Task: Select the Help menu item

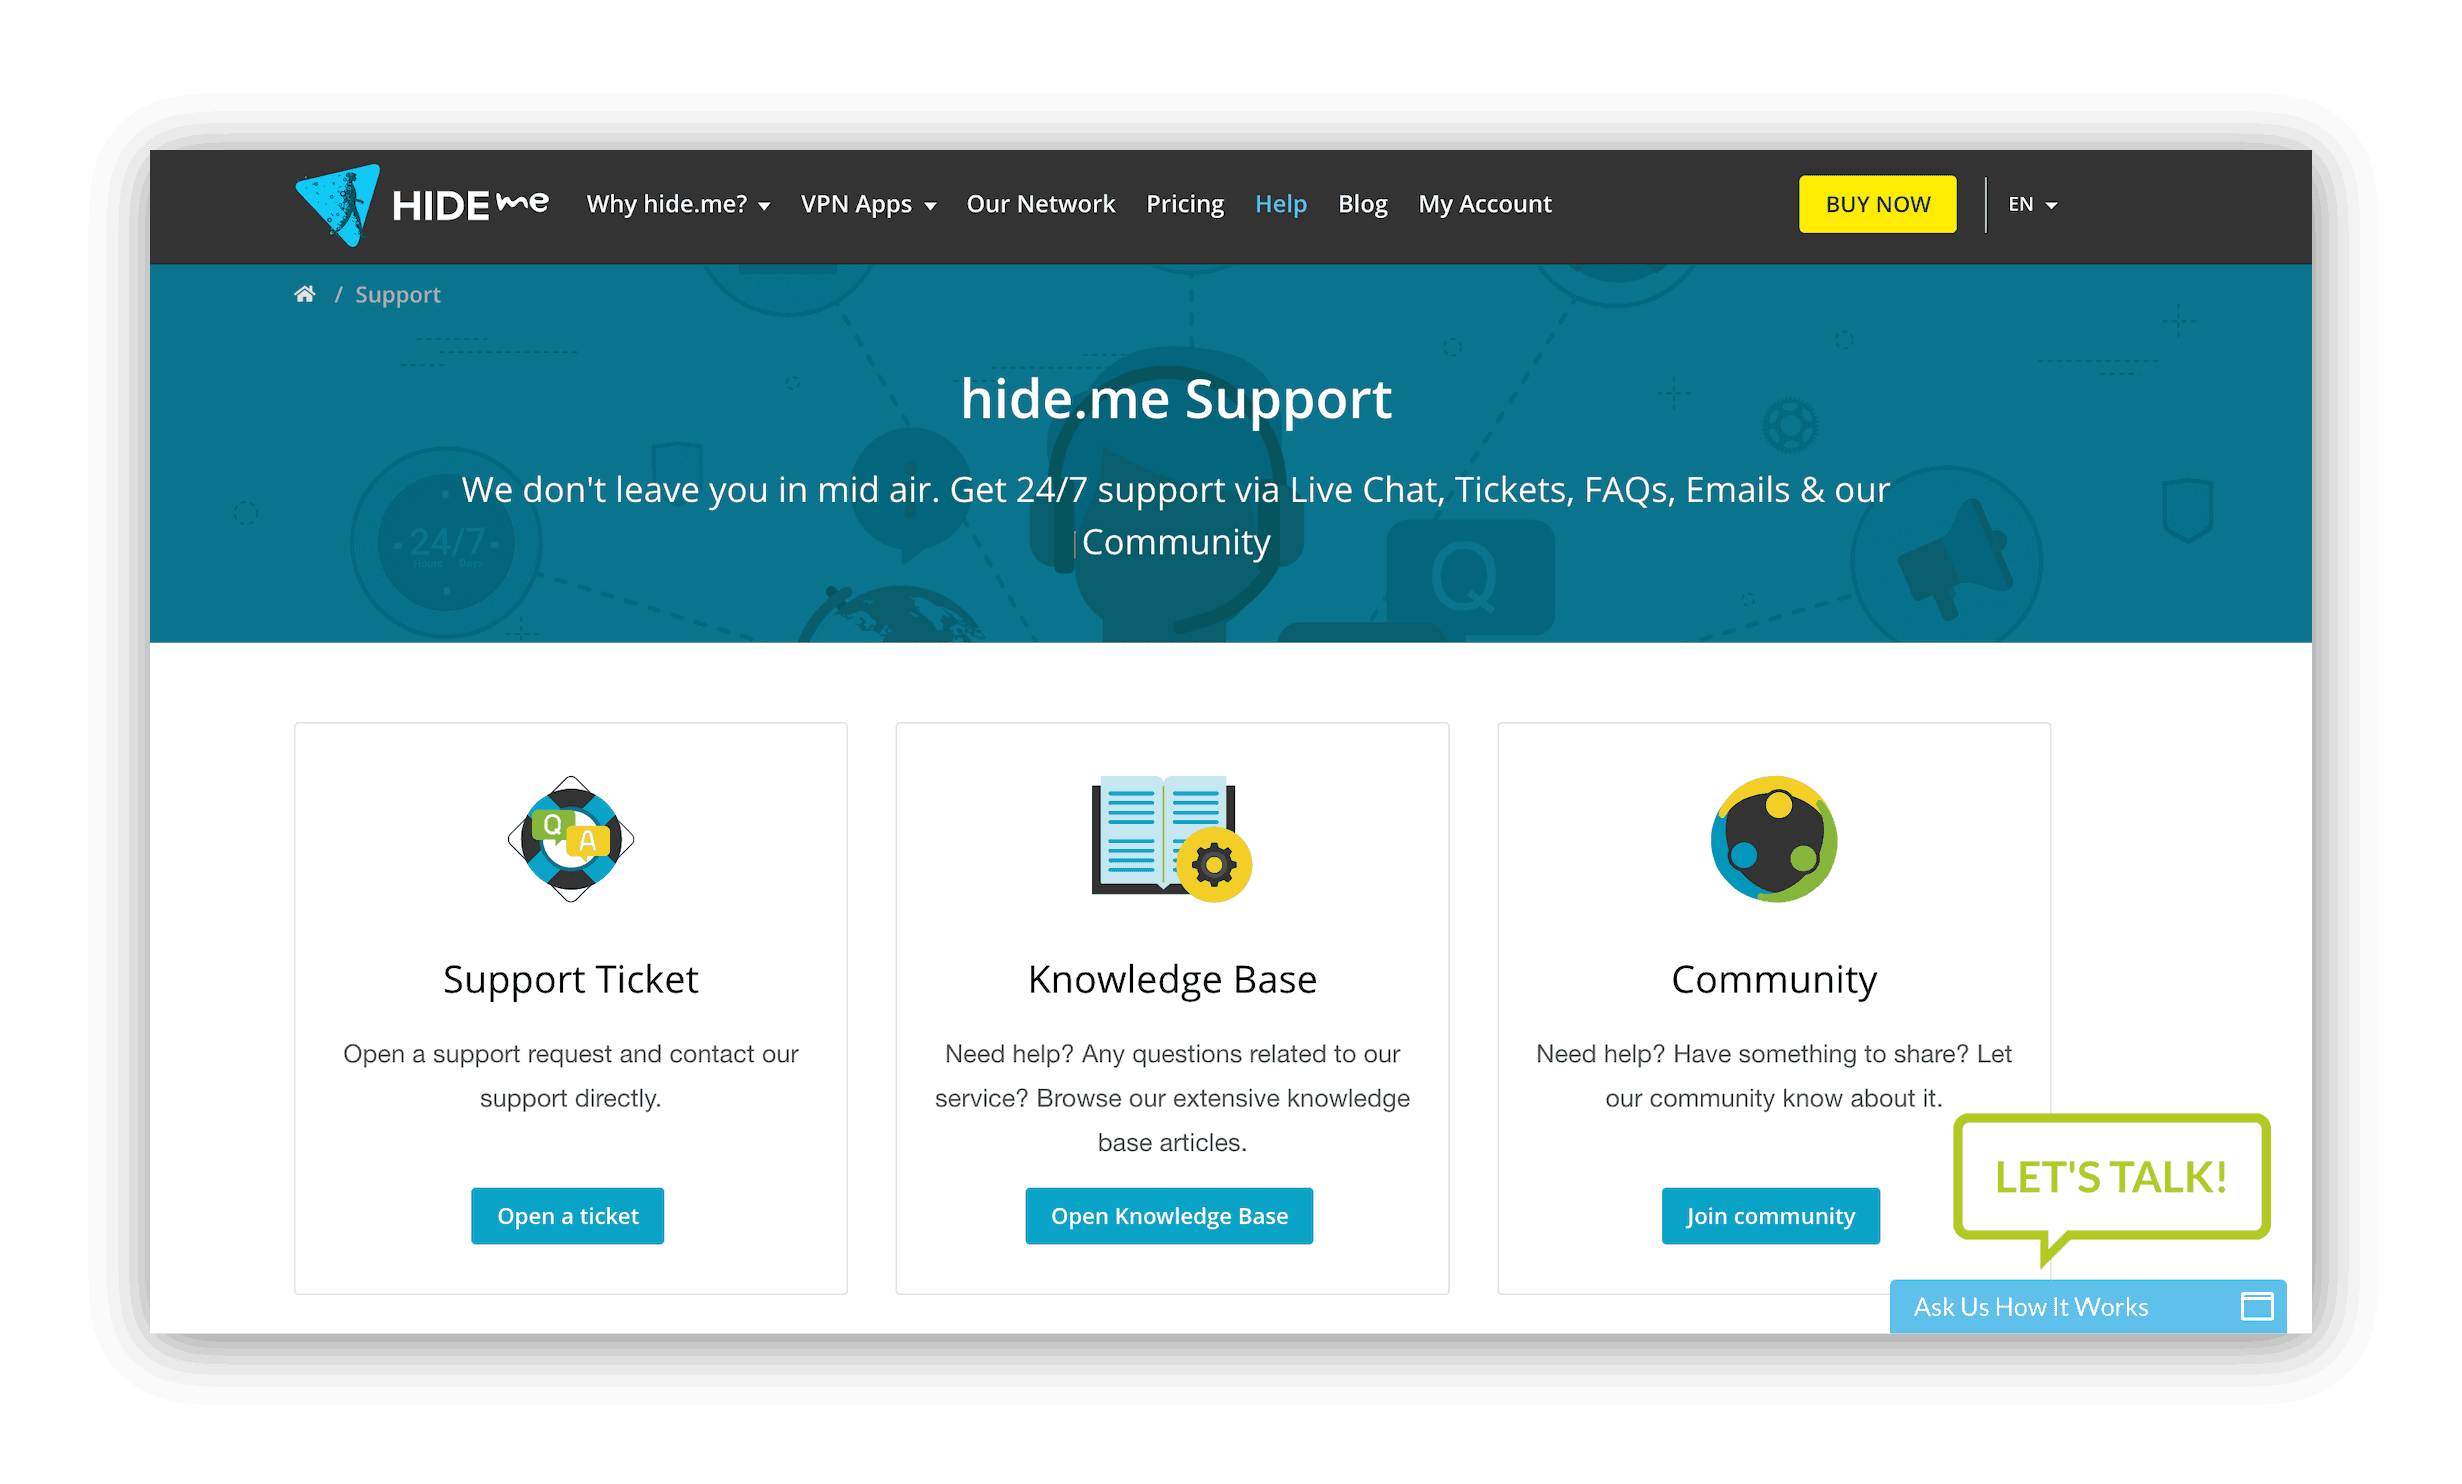Action: pos(1281,204)
